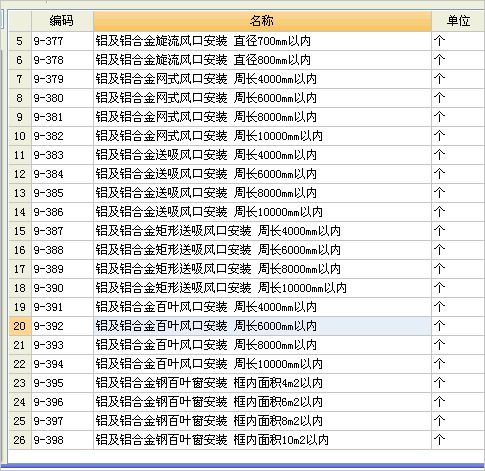Select code cell 9-380
485x471 pixels.
click(x=62, y=98)
